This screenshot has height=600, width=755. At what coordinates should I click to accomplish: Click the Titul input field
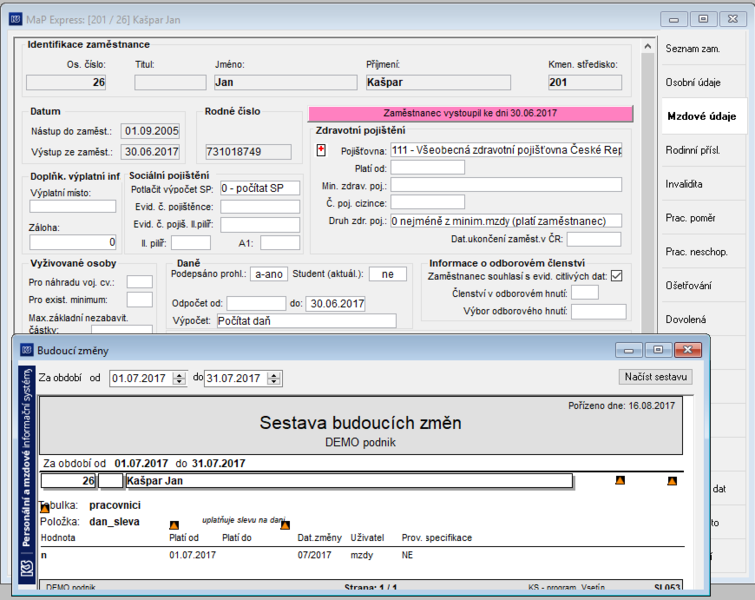pos(170,82)
